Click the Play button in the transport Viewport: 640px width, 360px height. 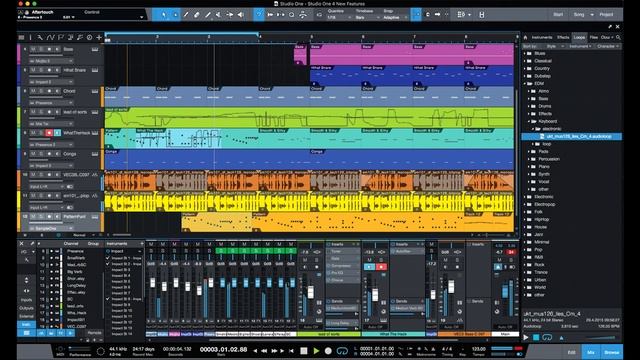(x=316, y=351)
